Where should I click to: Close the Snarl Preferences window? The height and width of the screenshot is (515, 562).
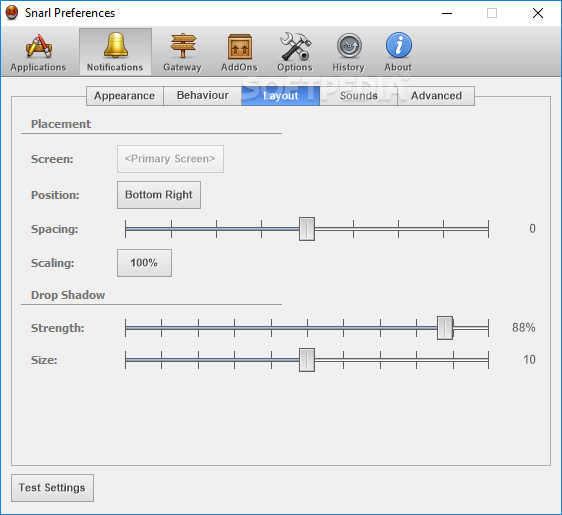538,13
